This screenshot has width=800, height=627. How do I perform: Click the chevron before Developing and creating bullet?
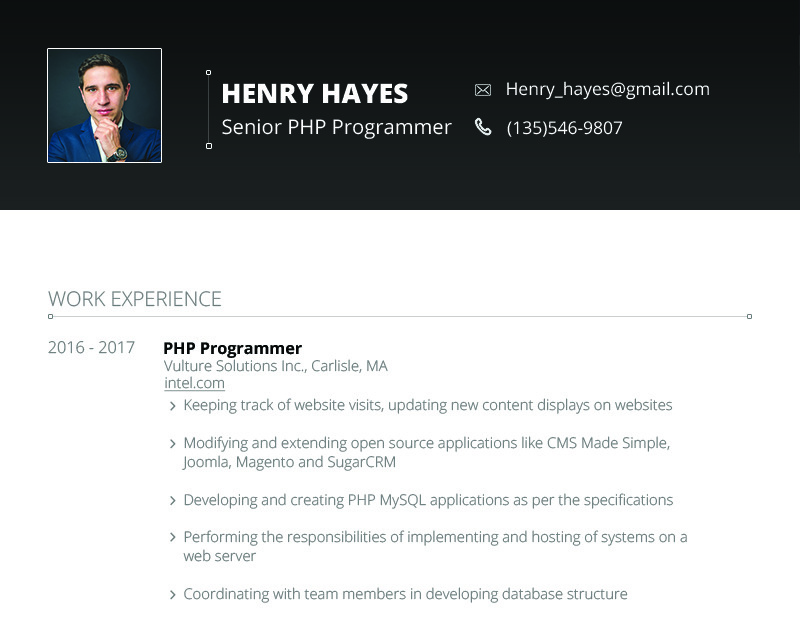click(x=172, y=500)
